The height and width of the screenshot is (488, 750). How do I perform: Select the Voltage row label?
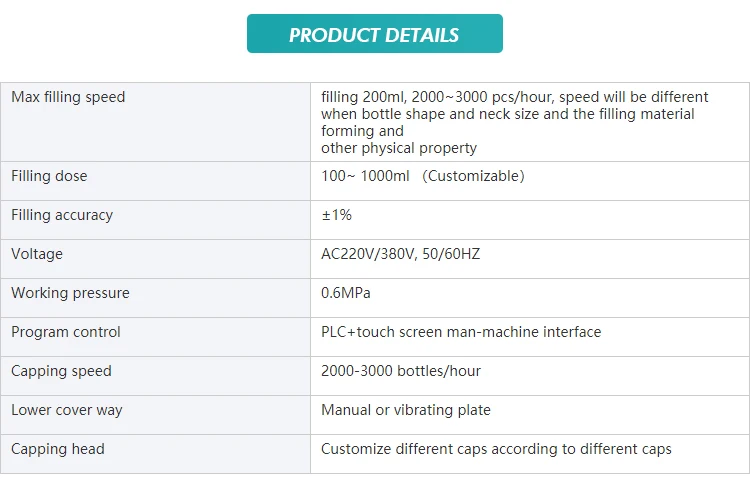point(37,254)
